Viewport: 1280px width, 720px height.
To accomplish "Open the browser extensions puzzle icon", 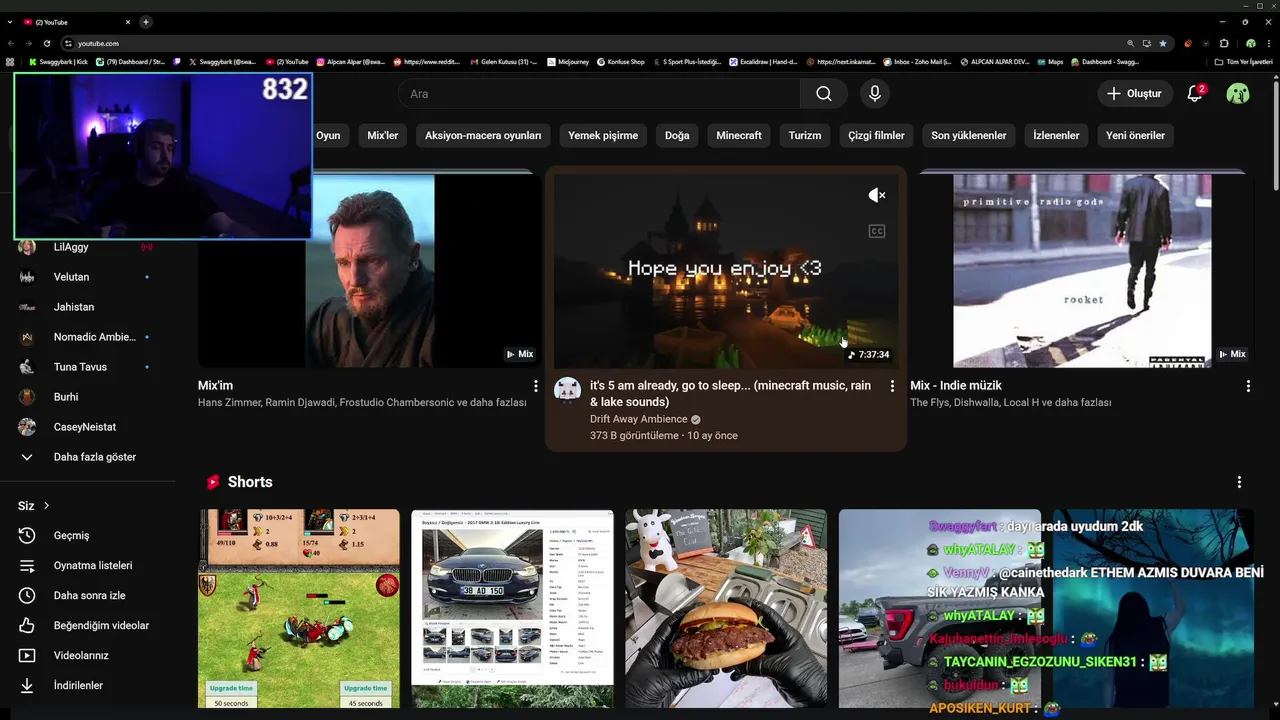I will pyautogui.click(x=1223, y=43).
